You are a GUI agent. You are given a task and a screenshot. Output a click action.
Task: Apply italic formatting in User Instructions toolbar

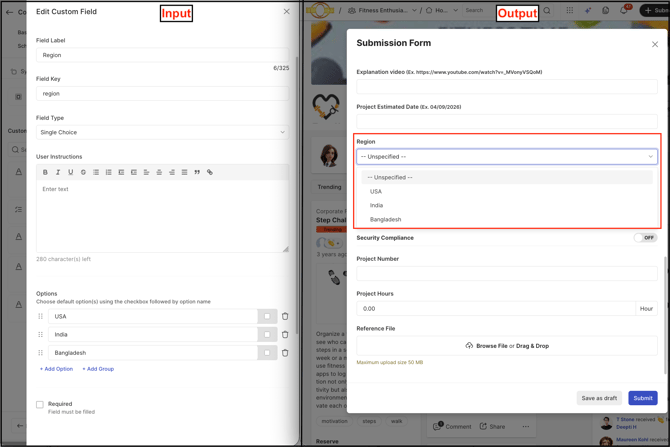(x=58, y=172)
